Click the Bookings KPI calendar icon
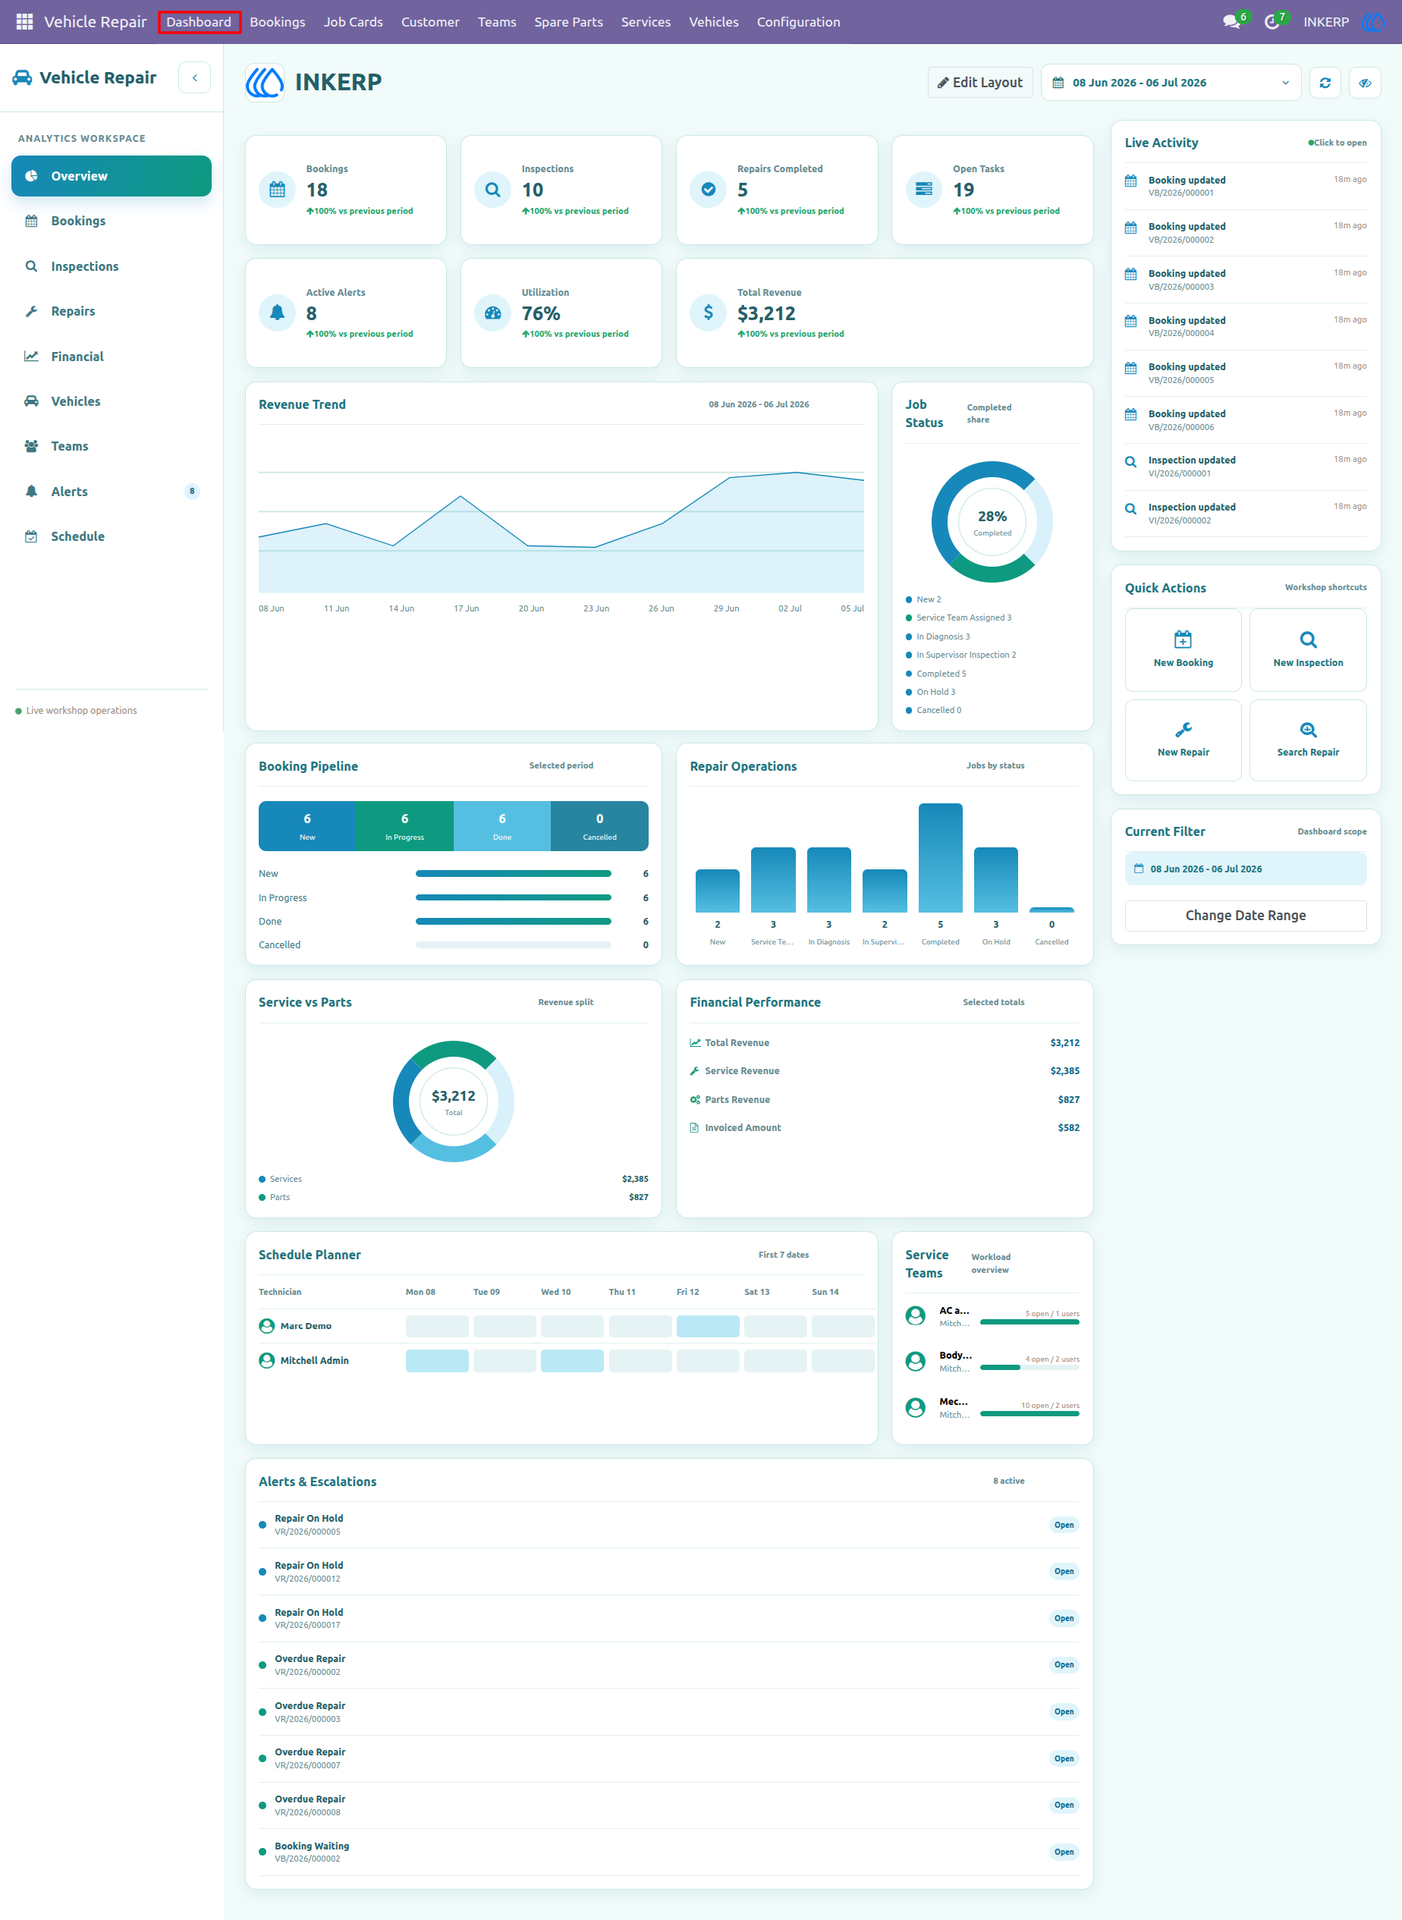The image size is (1402, 1920). point(277,189)
